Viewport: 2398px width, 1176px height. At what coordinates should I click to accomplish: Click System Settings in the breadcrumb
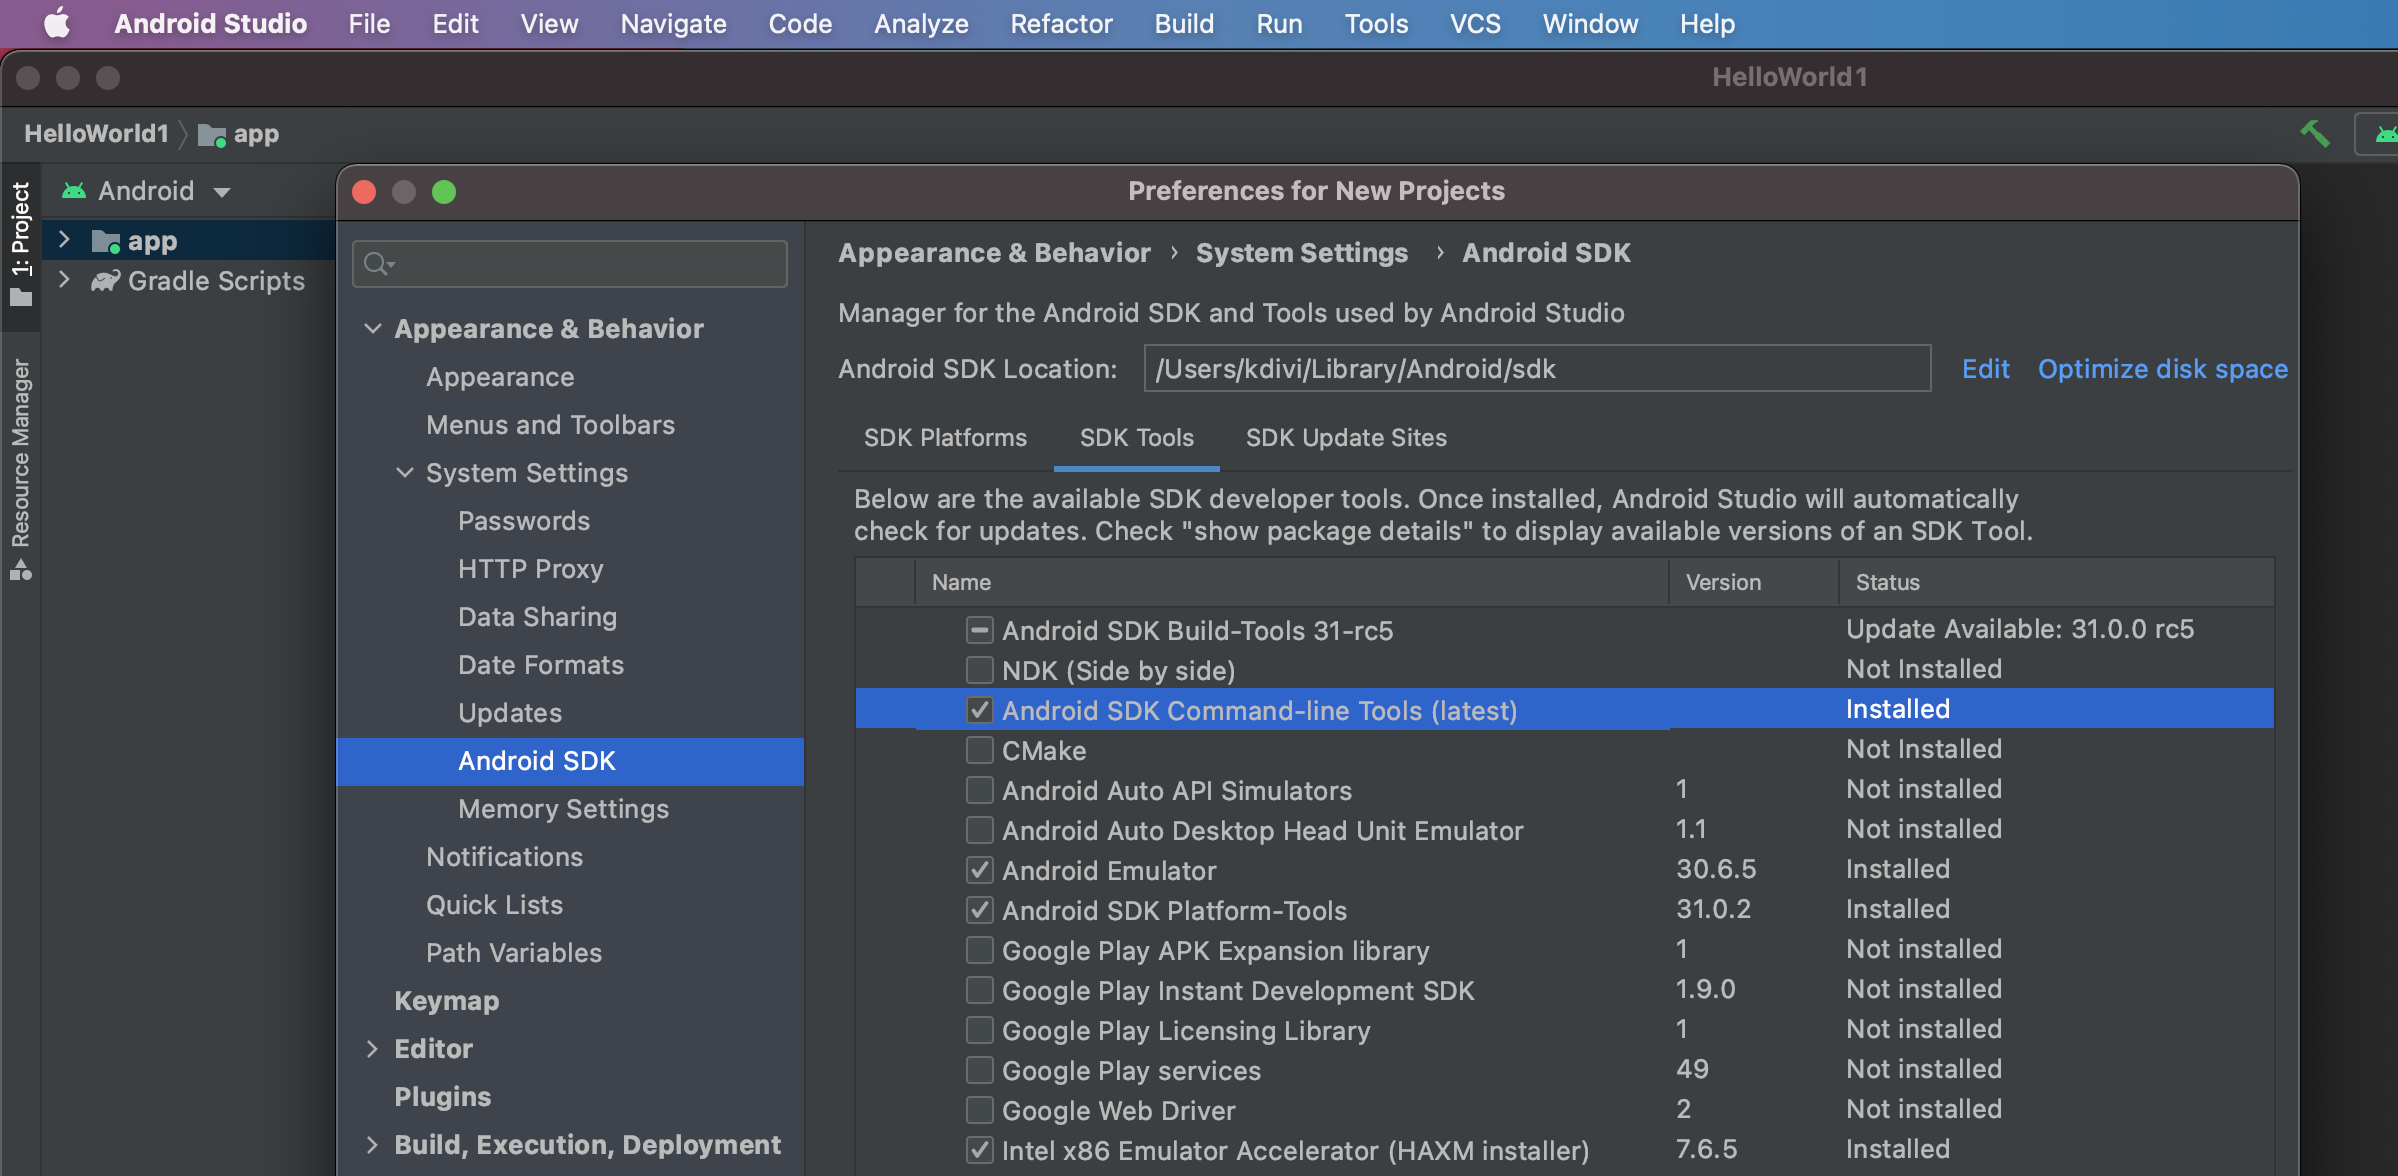point(1301,253)
